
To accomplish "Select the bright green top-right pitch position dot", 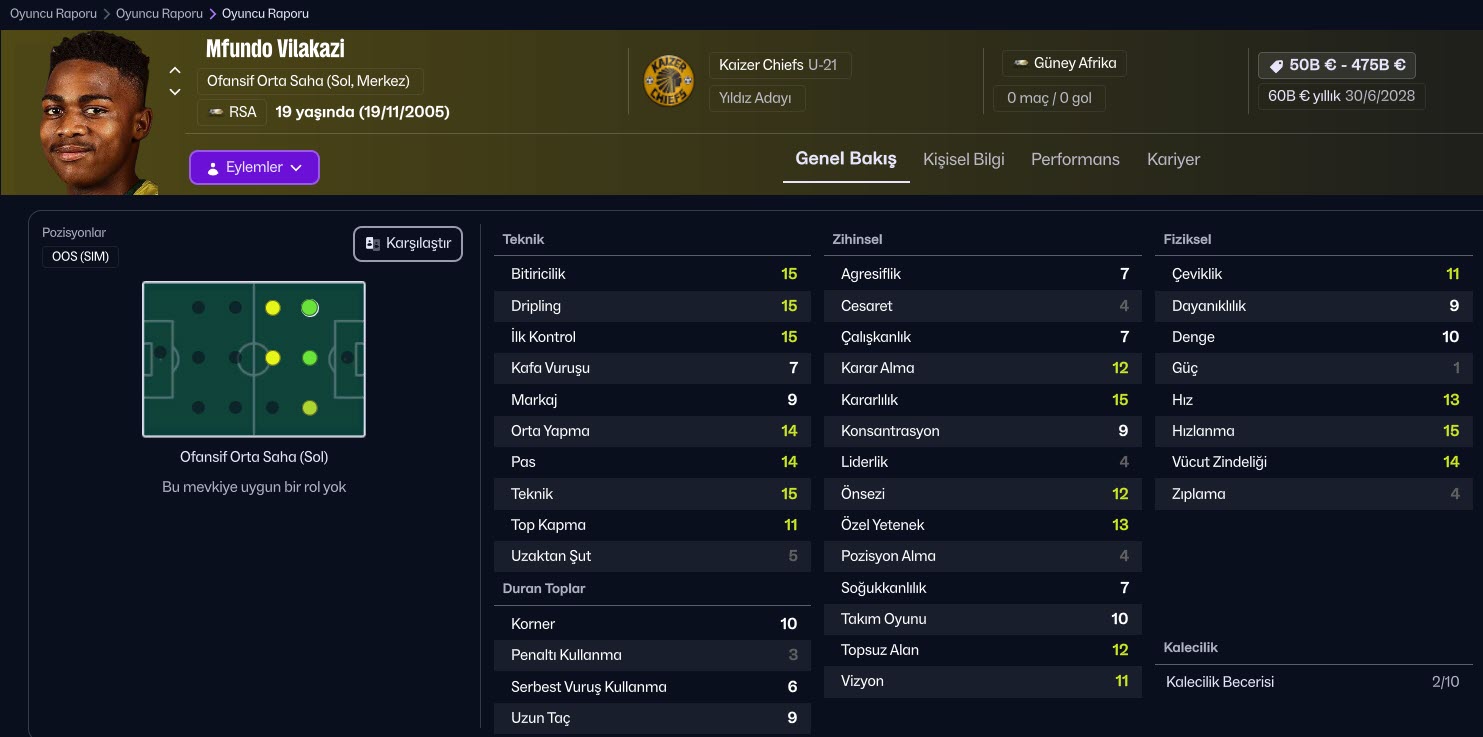I will pyautogui.click(x=310, y=308).
